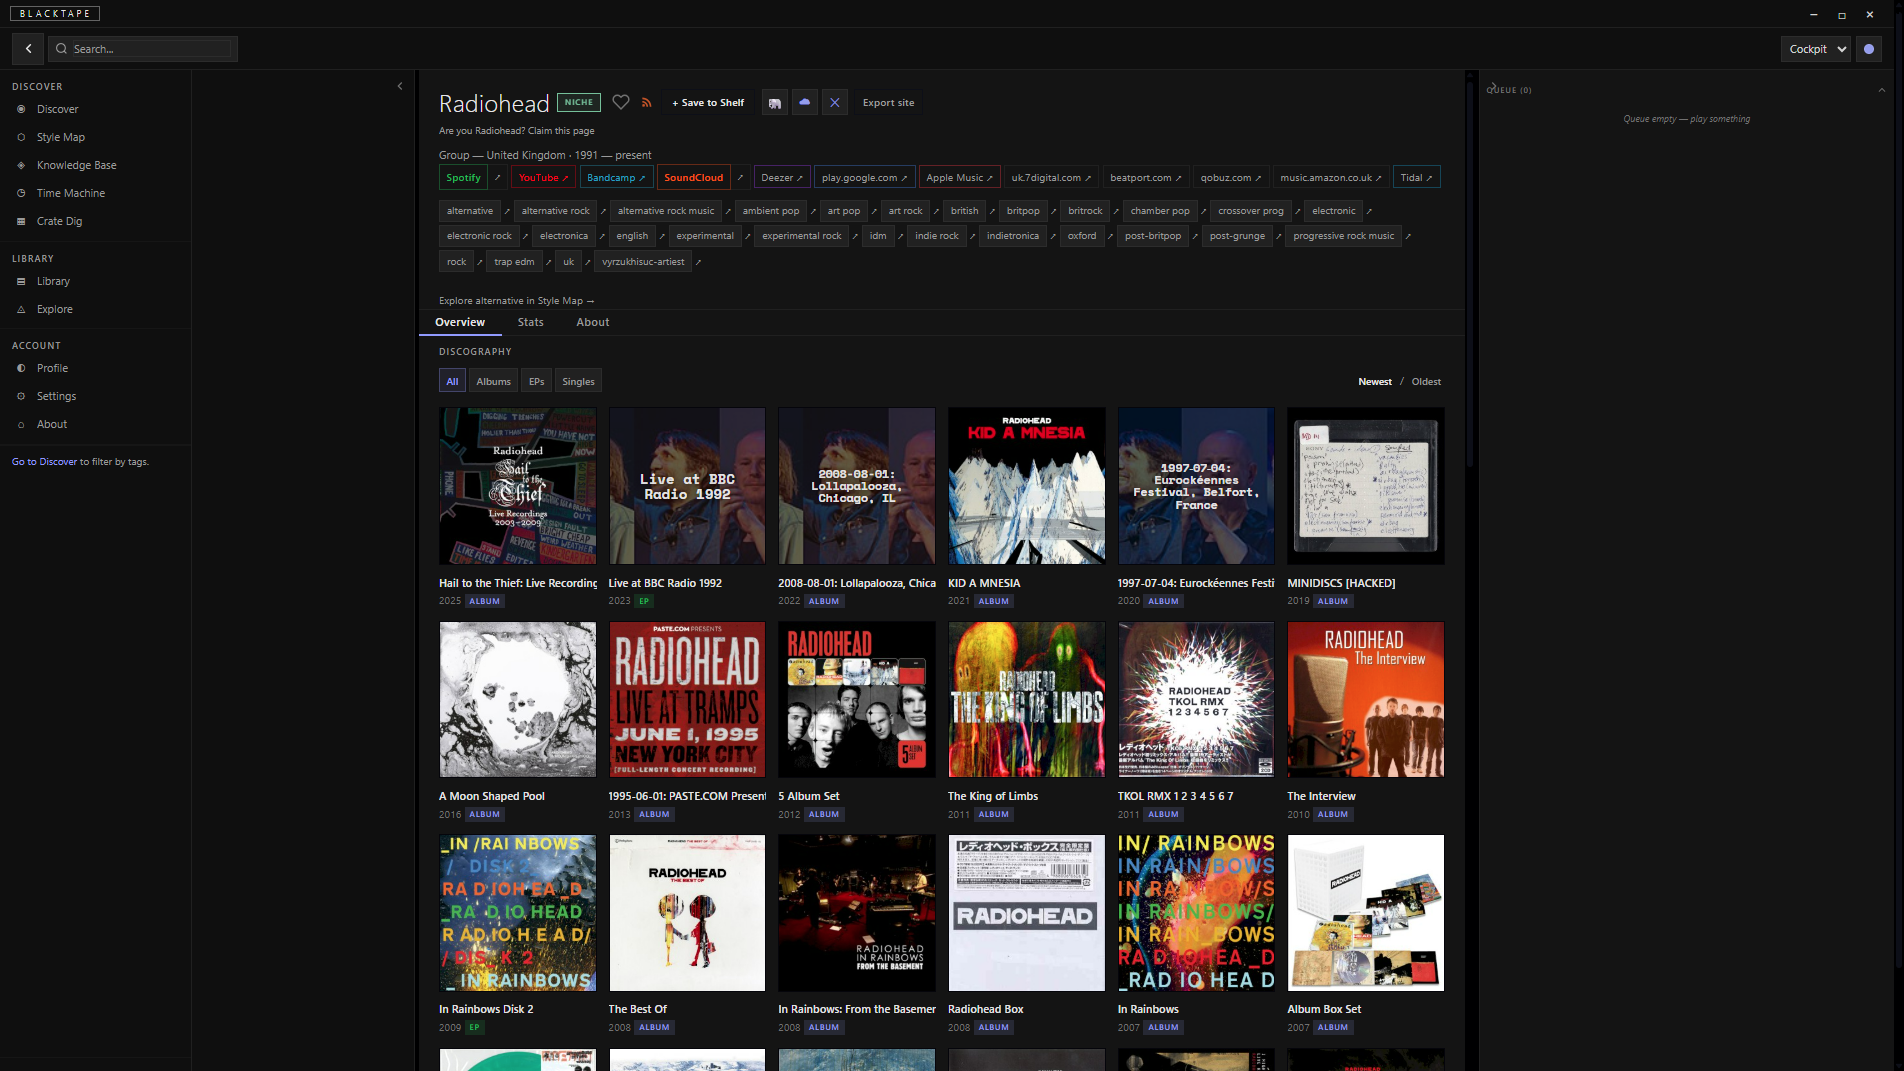This screenshot has width=1904, height=1071.
Task: Click the search magnifier in the search bar
Action: pyautogui.click(x=61, y=48)
